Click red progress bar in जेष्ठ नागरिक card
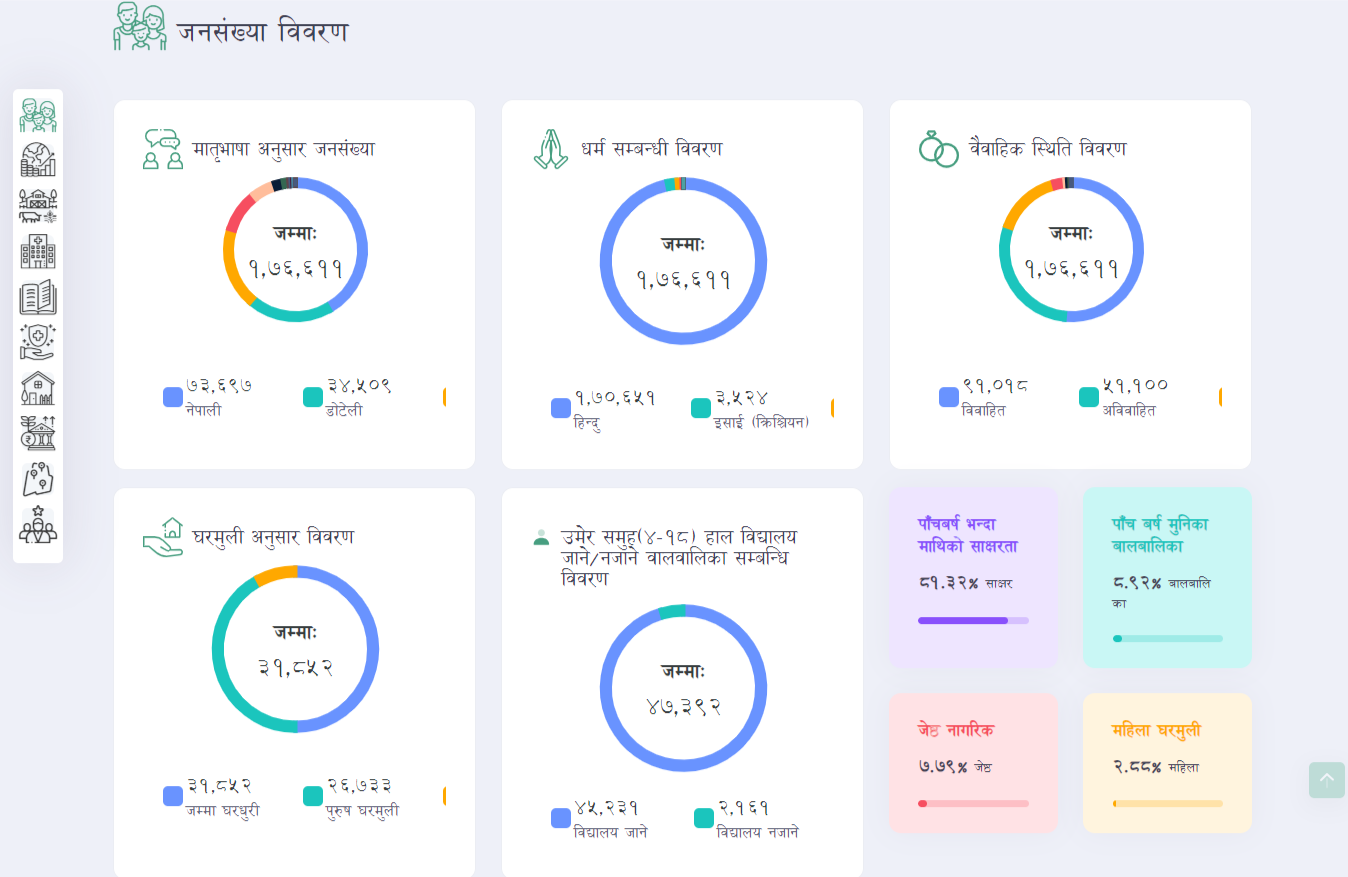Viewport: 1348px width, 877px height. click(x=973, y=804)
